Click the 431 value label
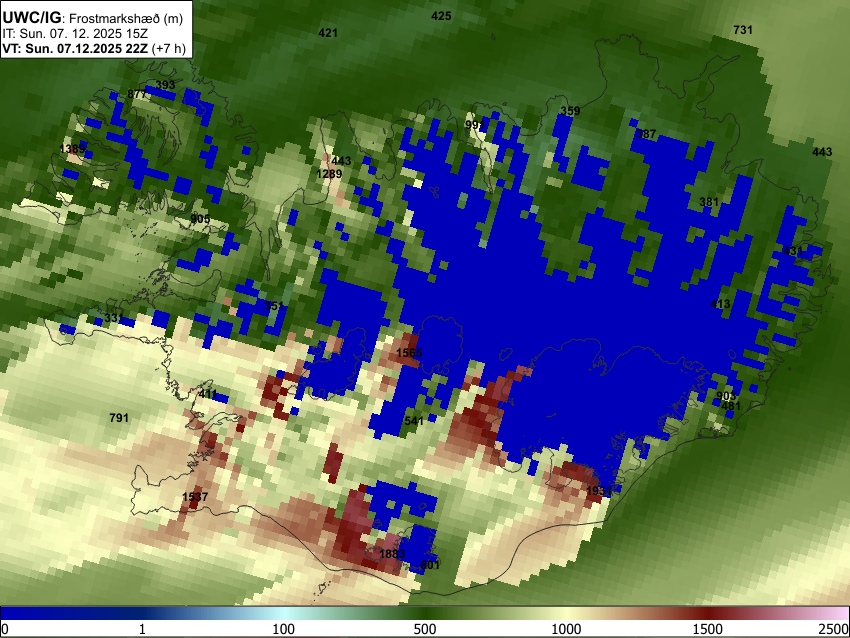Image resolution: width=850 pixels, height=638 pixels. [x=793, y=251]
